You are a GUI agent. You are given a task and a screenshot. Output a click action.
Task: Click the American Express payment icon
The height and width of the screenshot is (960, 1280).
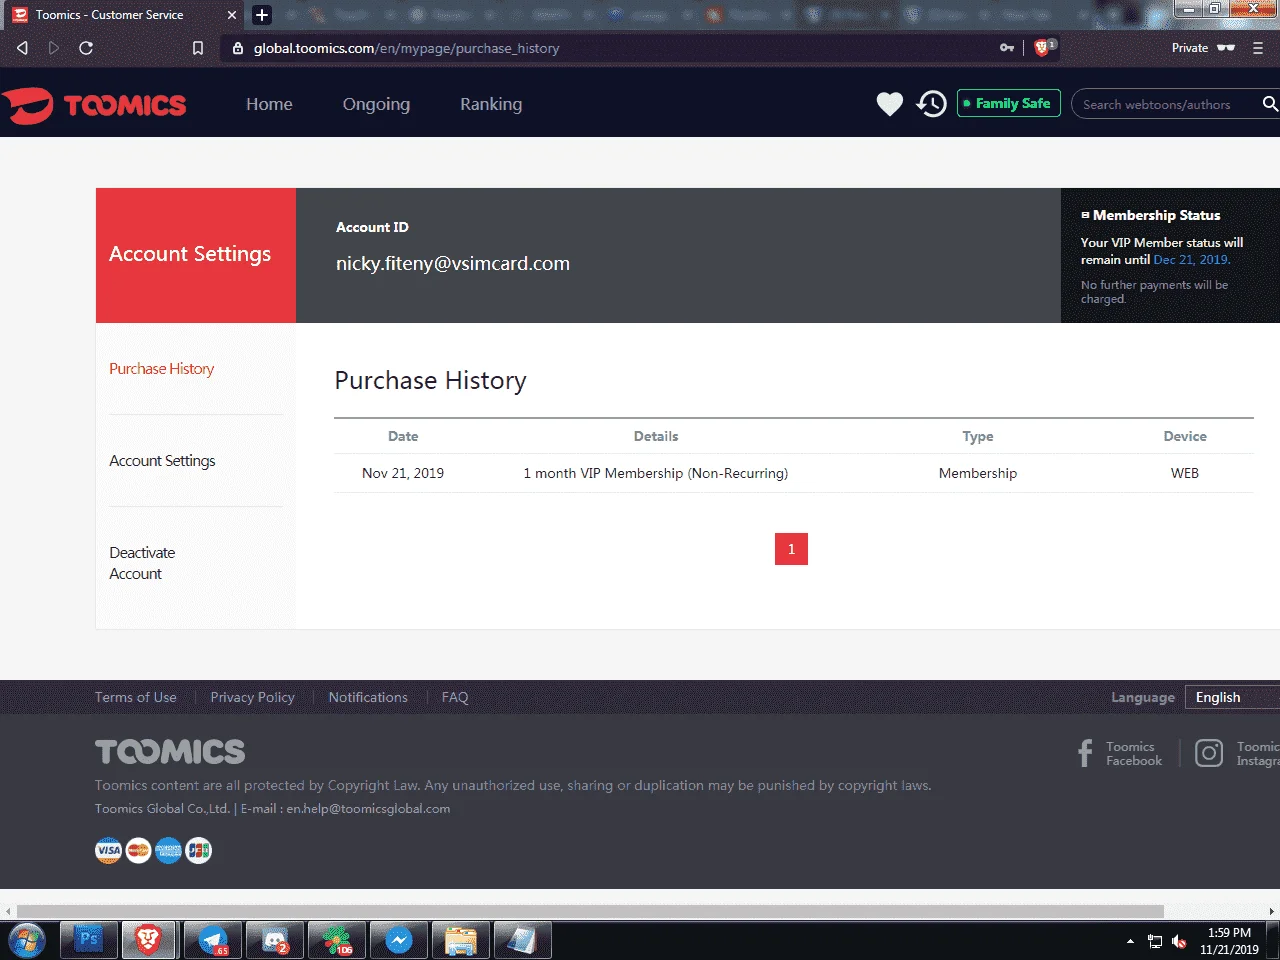tap(168, 850)
